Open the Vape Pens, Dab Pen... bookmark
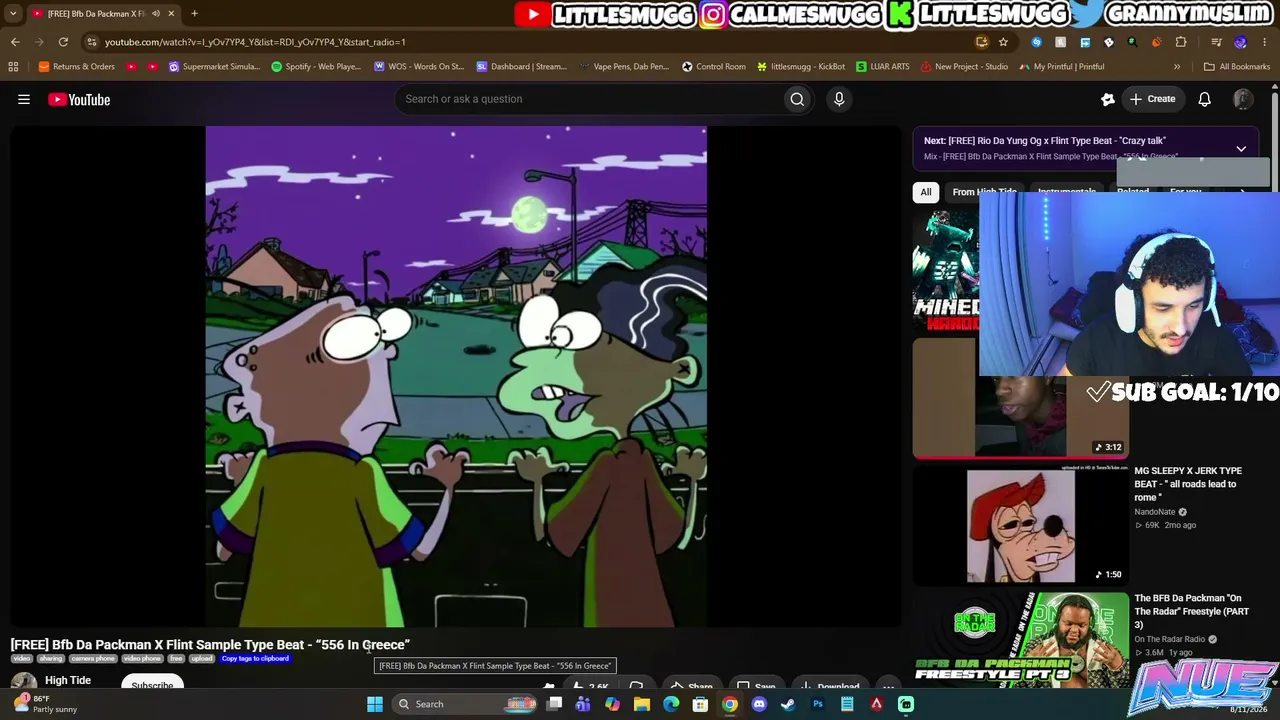This screenshot has width=1280, height=720. click(624, 67)
